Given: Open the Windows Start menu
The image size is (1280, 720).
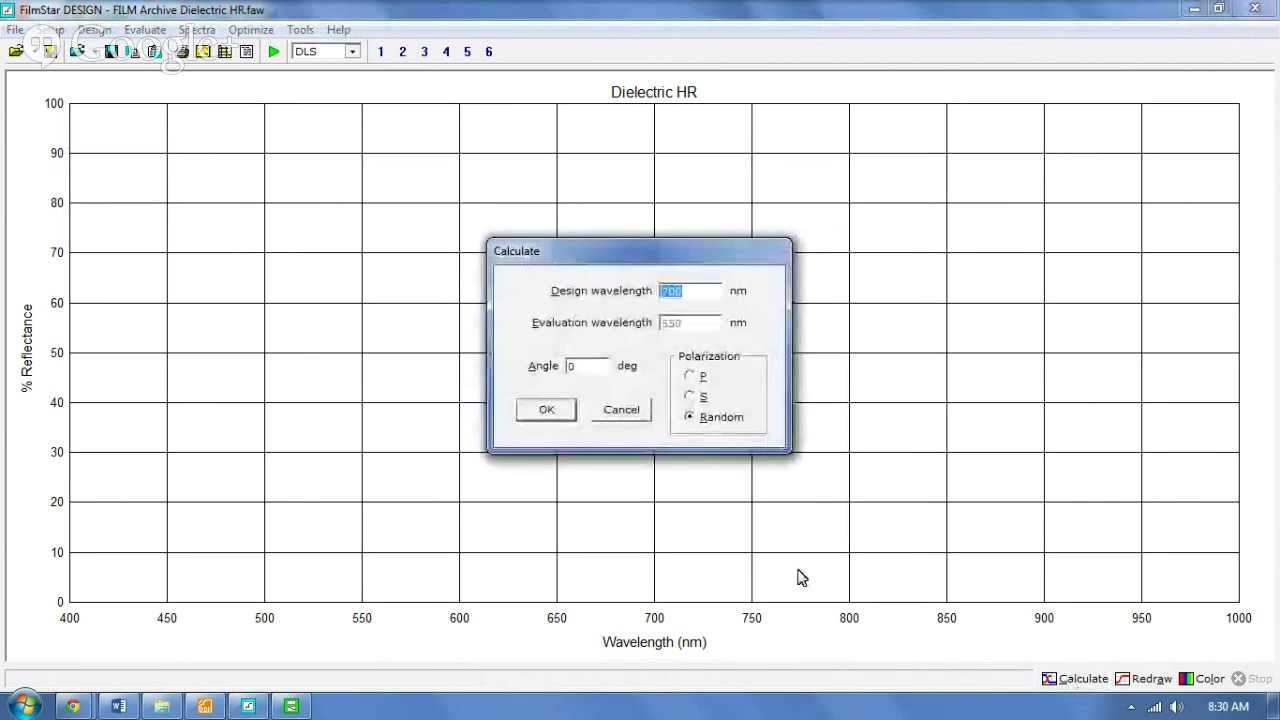Looking at the screenshot, I should tap(24, 706).
